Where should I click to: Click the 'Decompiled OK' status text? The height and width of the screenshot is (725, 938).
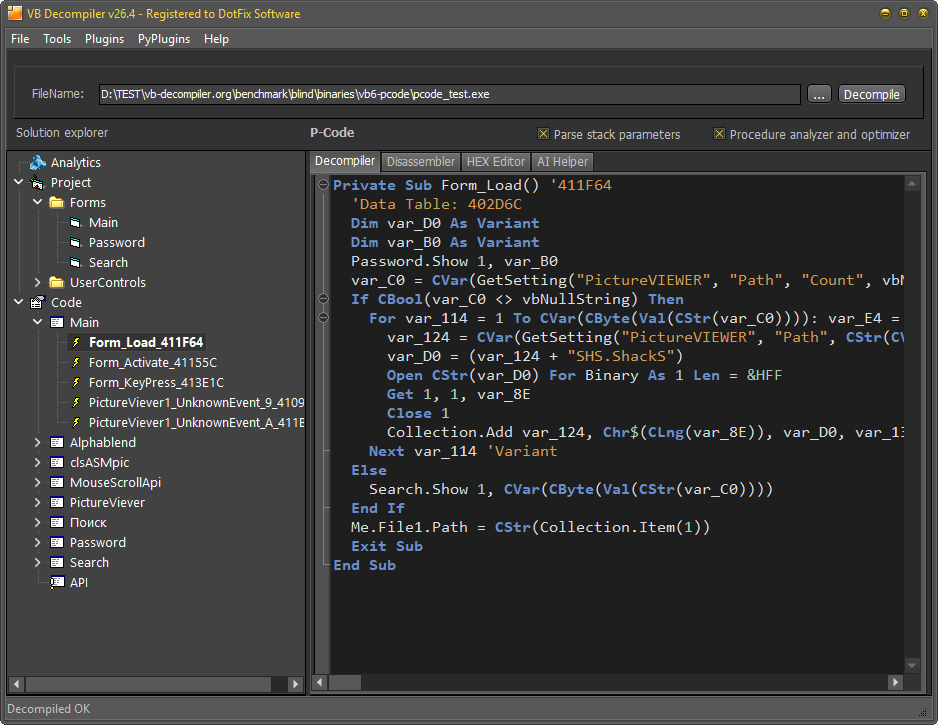coord(48,709)
